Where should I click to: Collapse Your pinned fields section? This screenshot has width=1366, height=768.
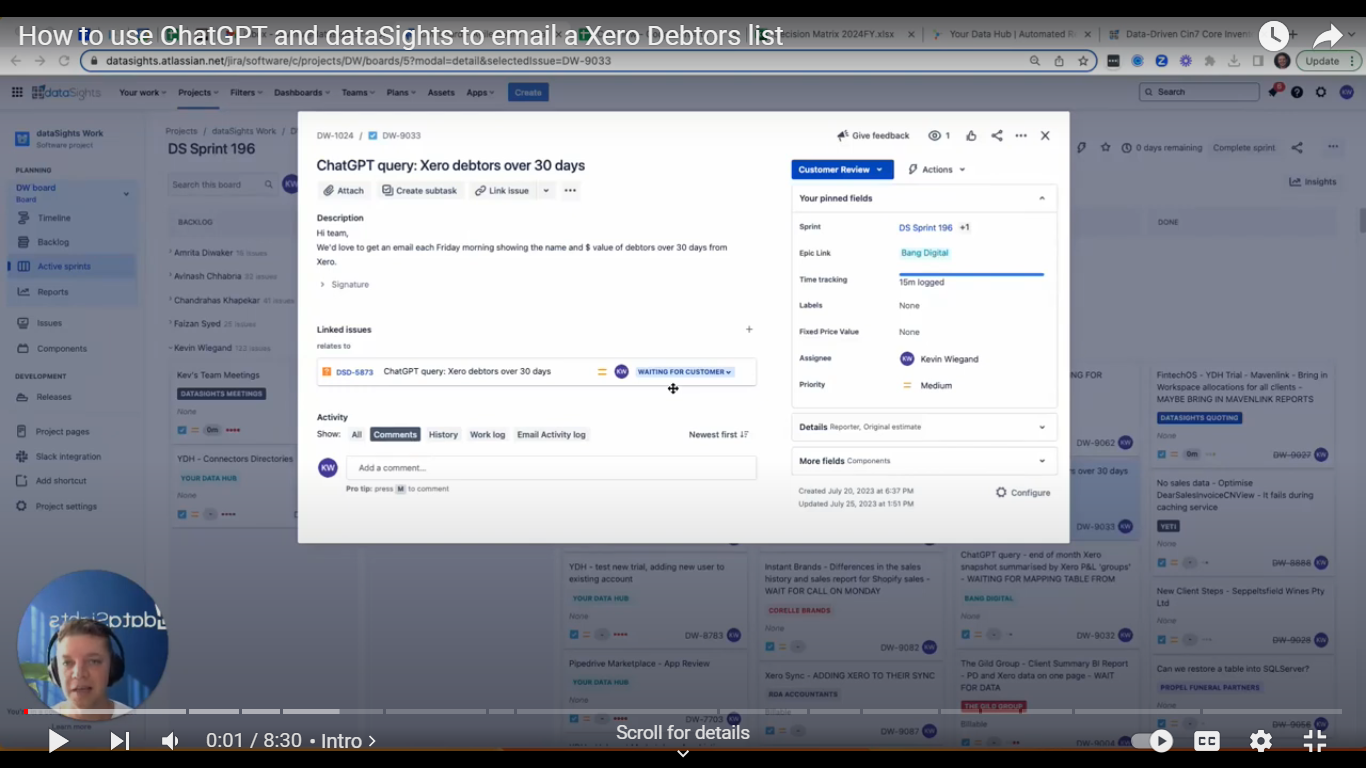pos(1042,198)
